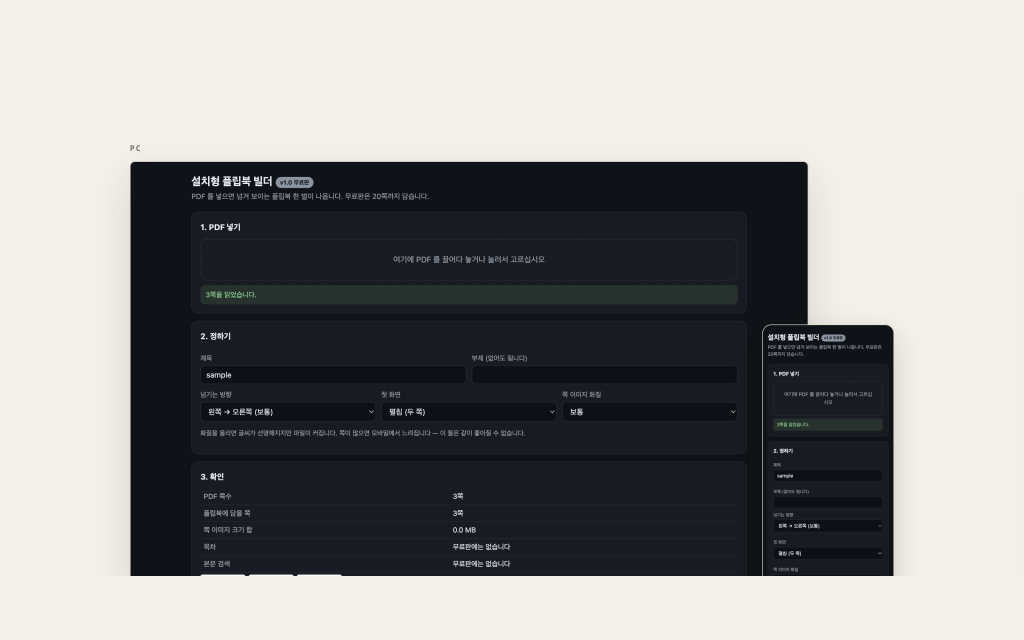
Task: Click the 설치형 플립북 빌더 title in PC view
Action: point(232,182)
